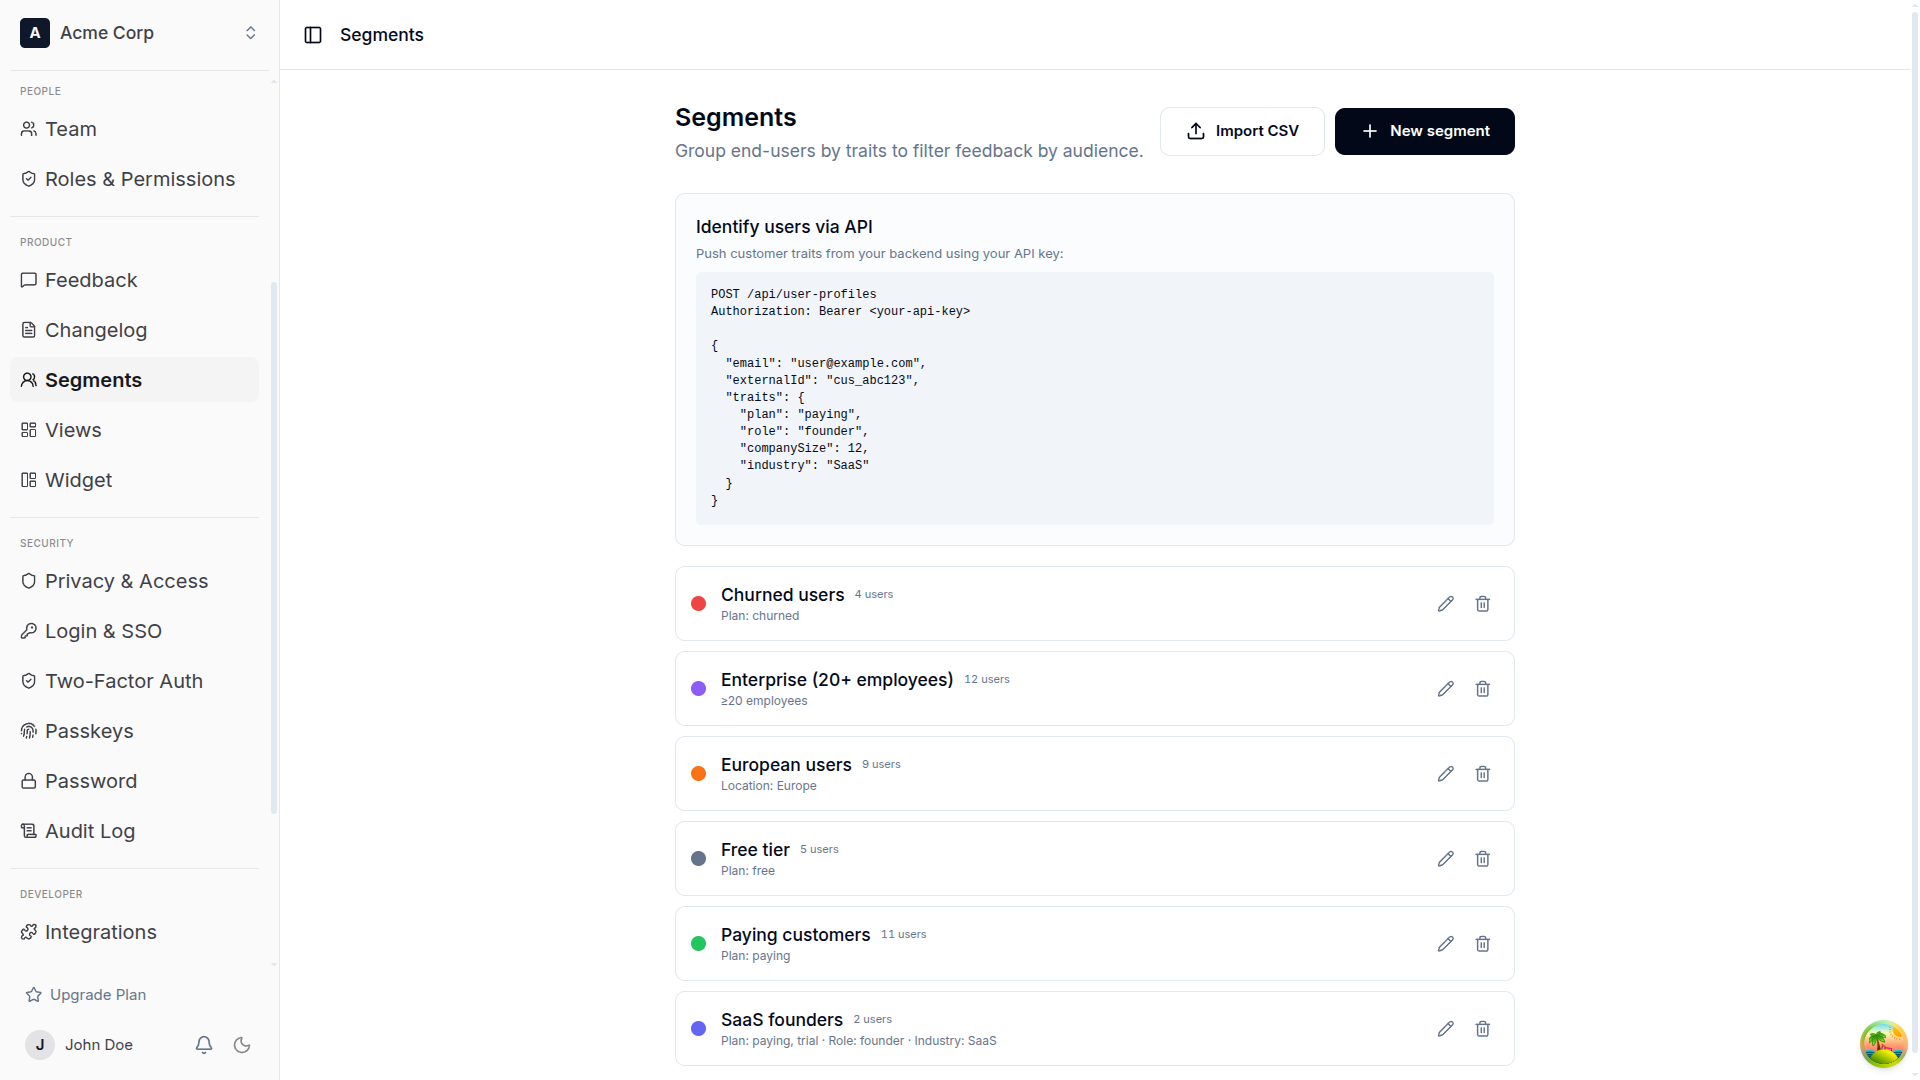Screen dimensions: 1920x1080
Task: Click the red Churned users color dot
Action: [699, 604]
